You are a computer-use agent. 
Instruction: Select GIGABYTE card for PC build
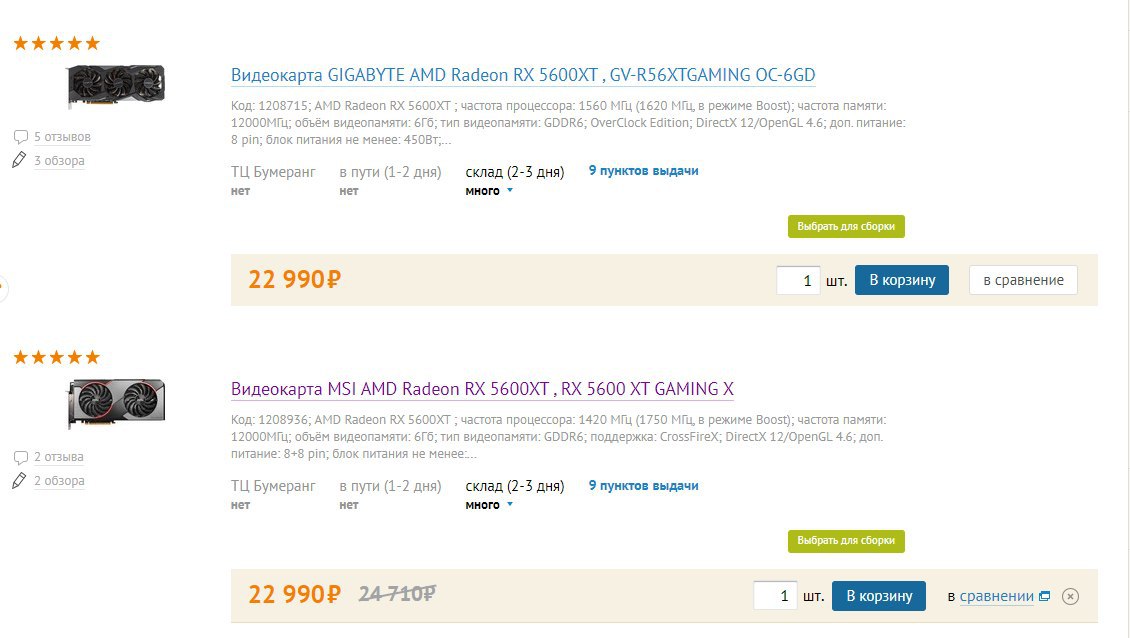coord(845,227)
